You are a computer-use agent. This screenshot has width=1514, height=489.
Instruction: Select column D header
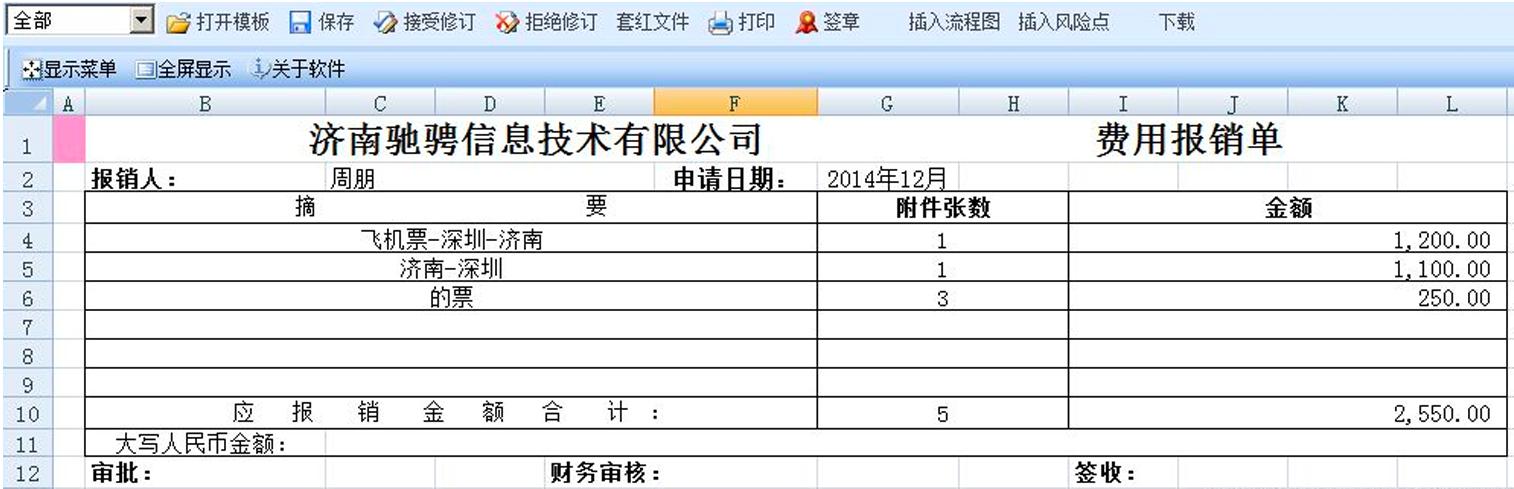(490, 103)
